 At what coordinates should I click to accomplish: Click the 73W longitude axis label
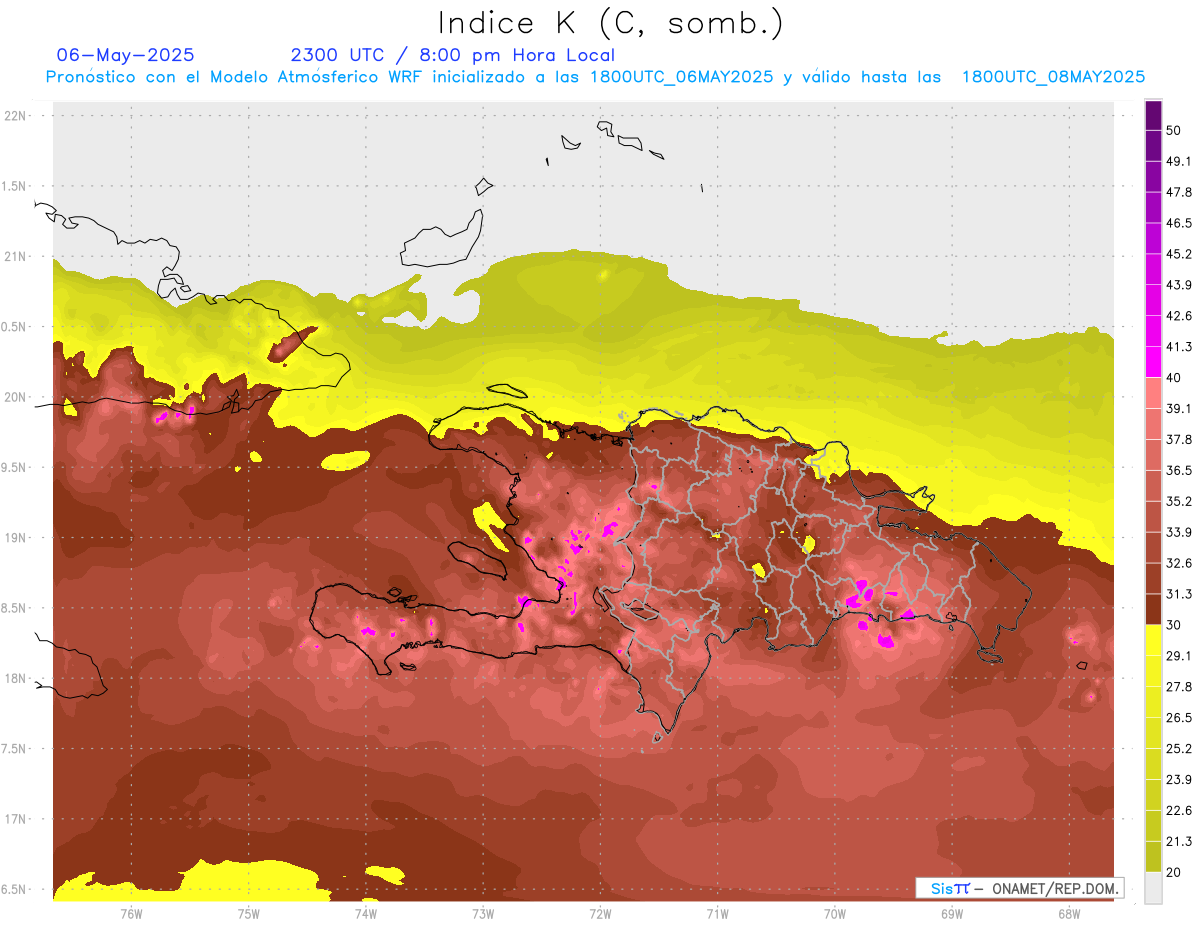(483, 913)
